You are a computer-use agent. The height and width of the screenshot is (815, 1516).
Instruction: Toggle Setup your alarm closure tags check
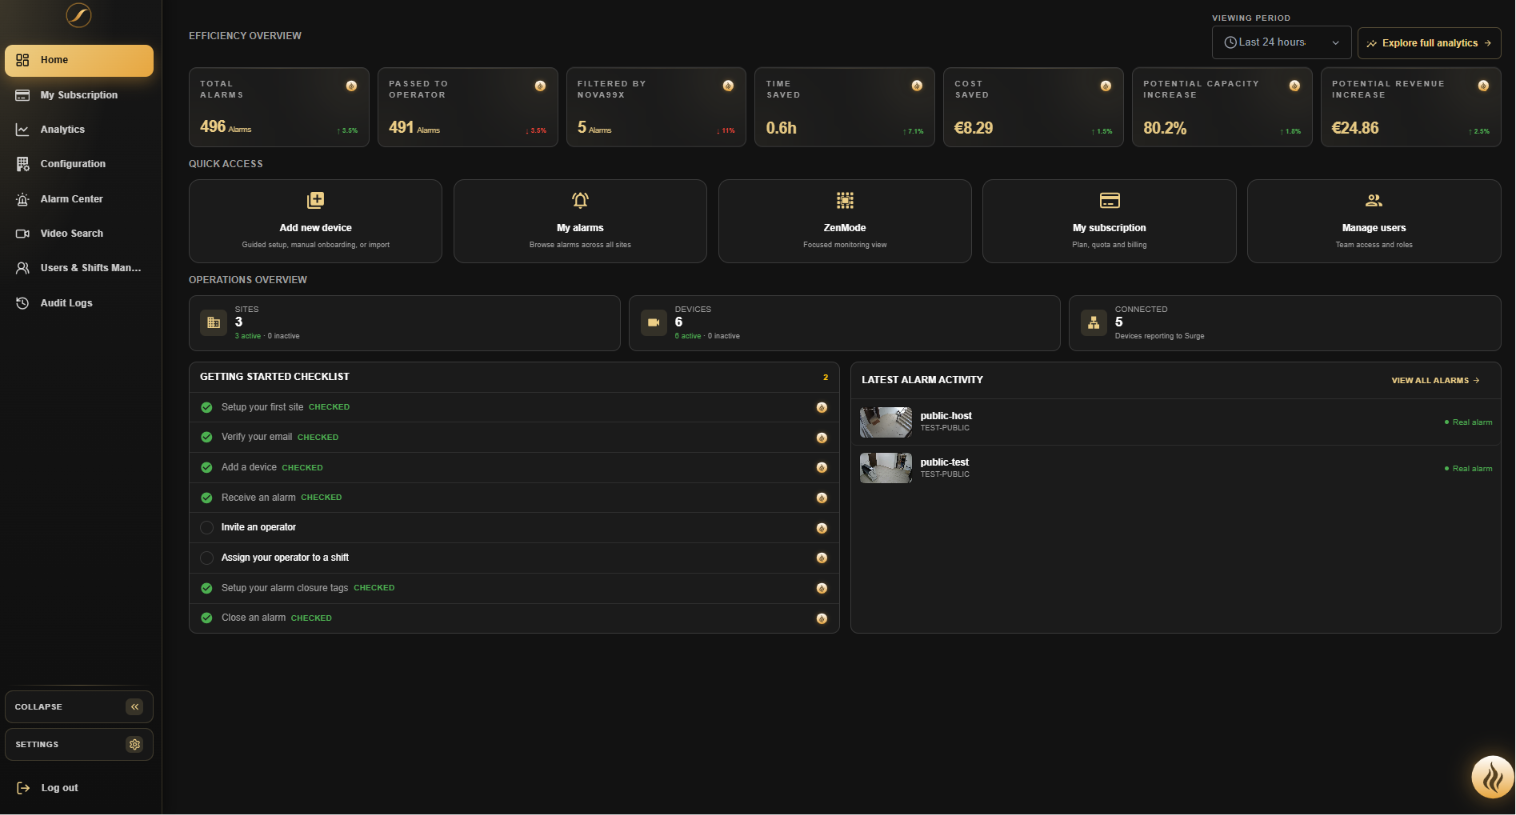206,588
